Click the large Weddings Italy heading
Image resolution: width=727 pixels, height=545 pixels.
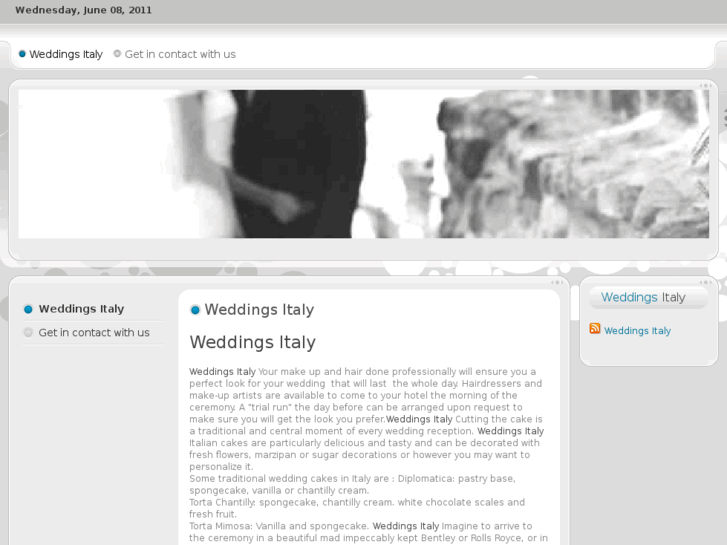[253, 342]
